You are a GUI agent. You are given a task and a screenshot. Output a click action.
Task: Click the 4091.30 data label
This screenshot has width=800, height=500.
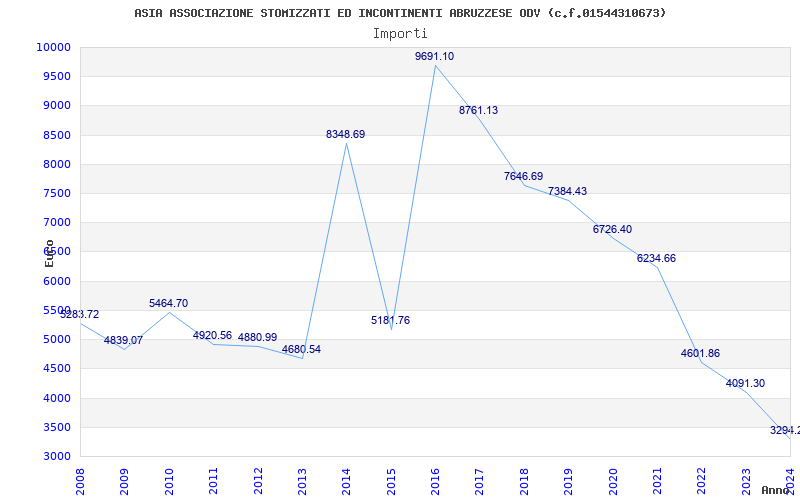[745, 384]
